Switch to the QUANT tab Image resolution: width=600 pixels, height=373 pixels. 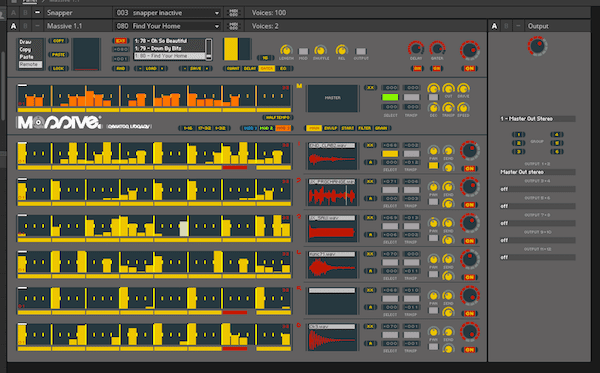click(x=233, y=68)
